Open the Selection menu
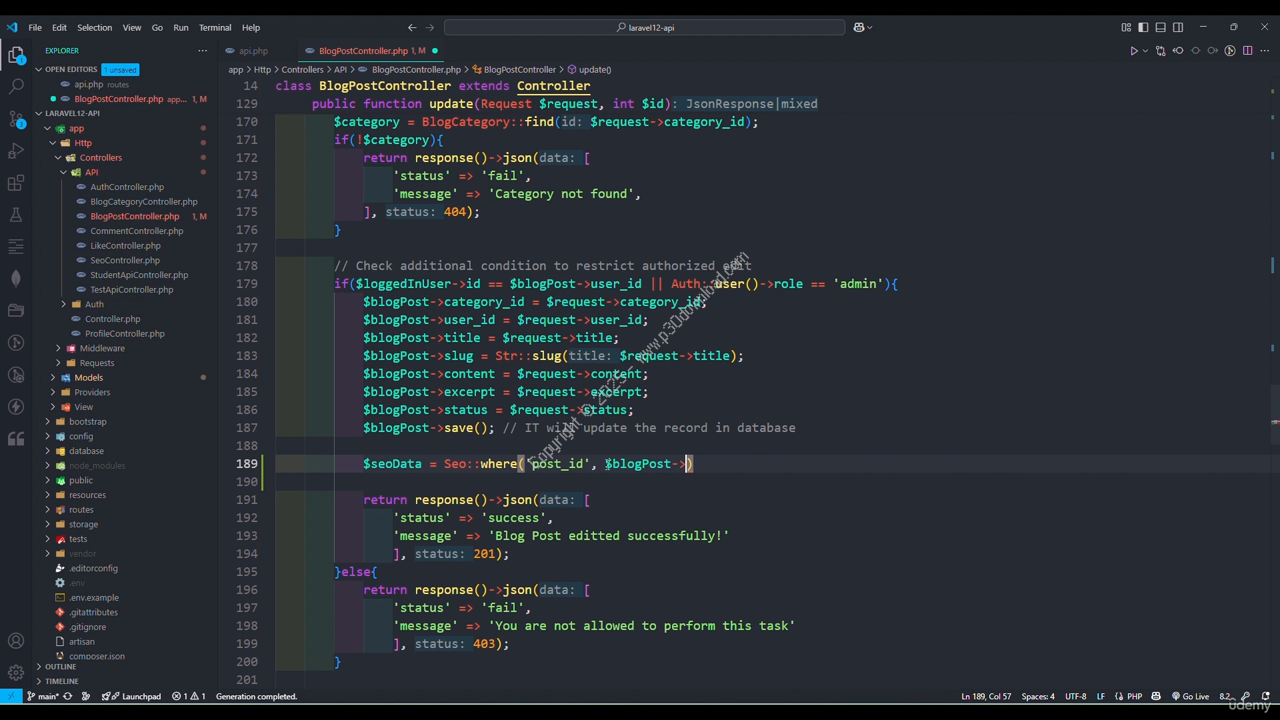1280x720 pixels. point(95,27)
